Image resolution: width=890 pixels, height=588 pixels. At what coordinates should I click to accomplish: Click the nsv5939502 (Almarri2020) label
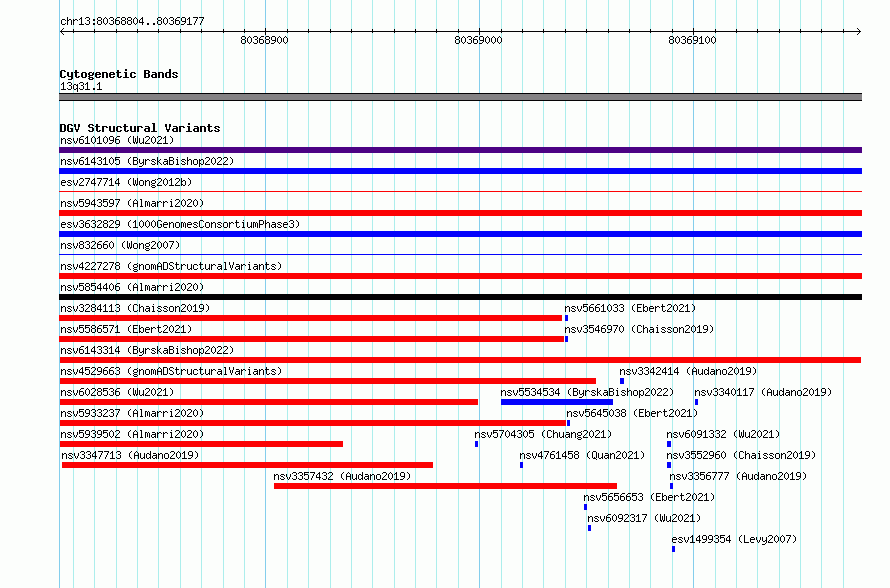point(132,434)
